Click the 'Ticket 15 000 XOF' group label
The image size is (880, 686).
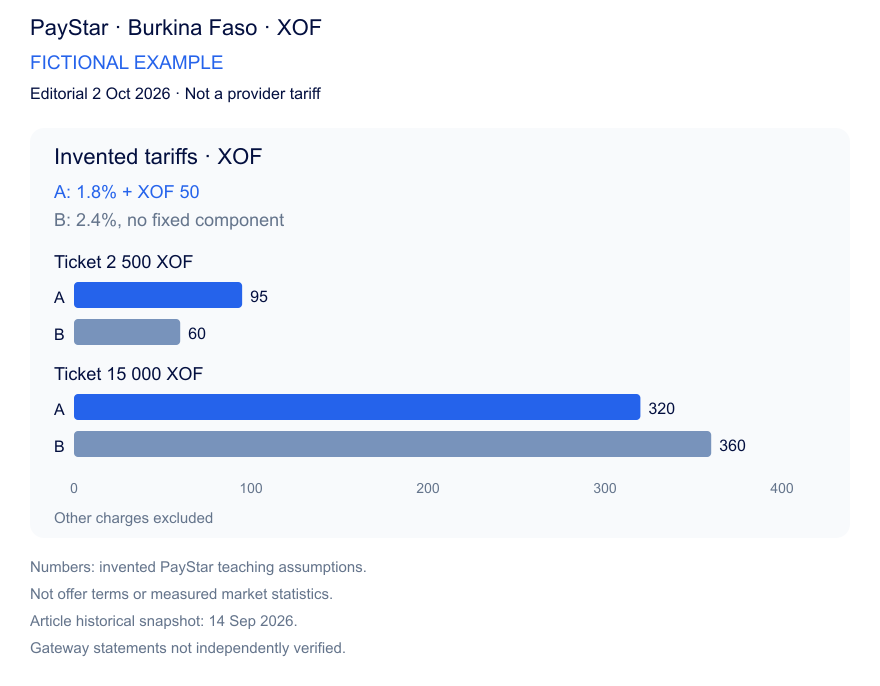[129, 374]
